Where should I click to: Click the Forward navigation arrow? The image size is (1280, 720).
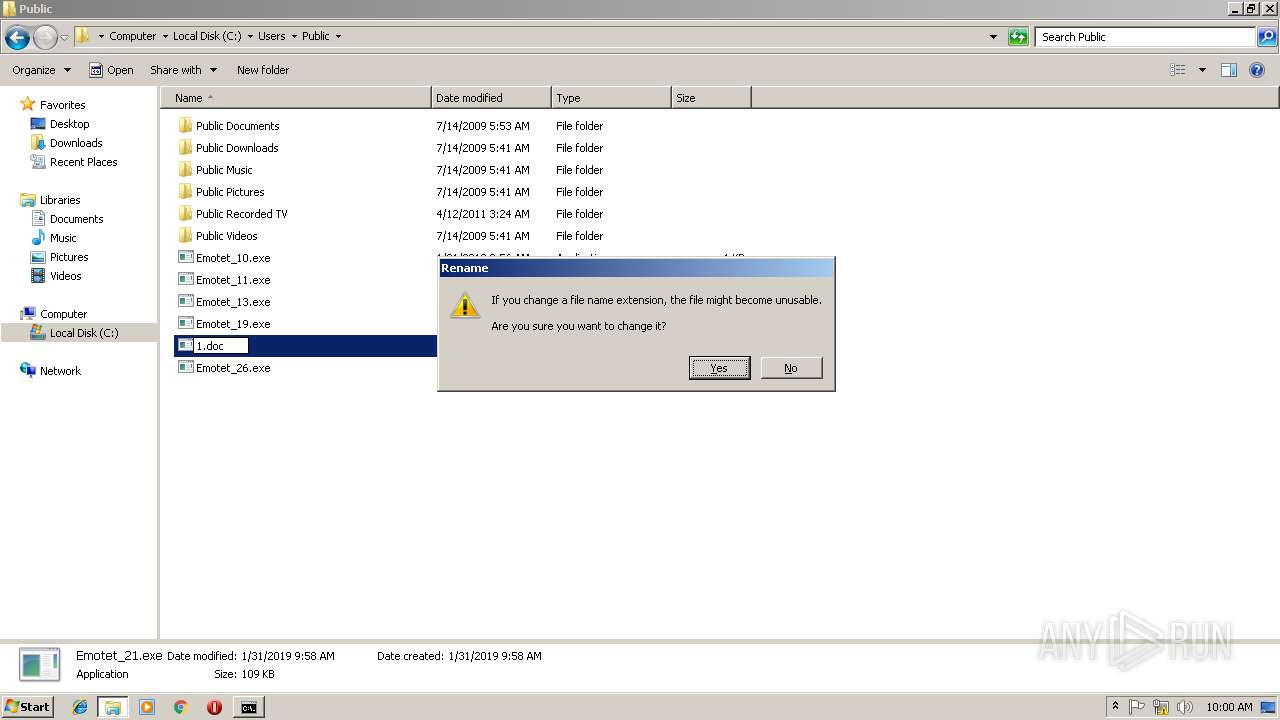coord(45,37)
